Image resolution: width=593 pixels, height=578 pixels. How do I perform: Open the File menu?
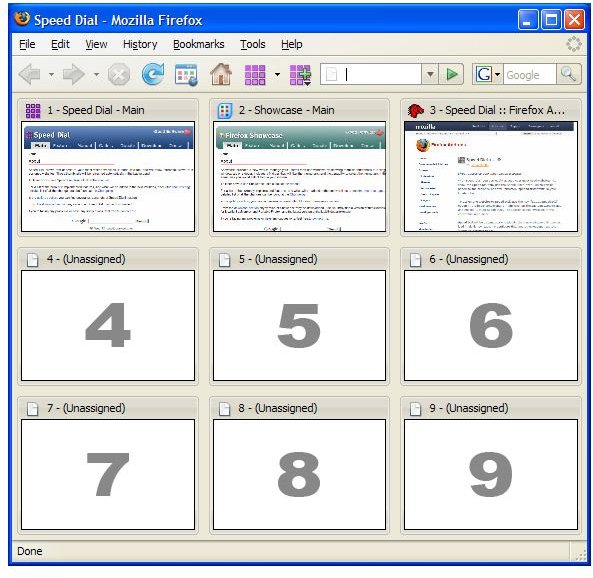tap(27, 44)
